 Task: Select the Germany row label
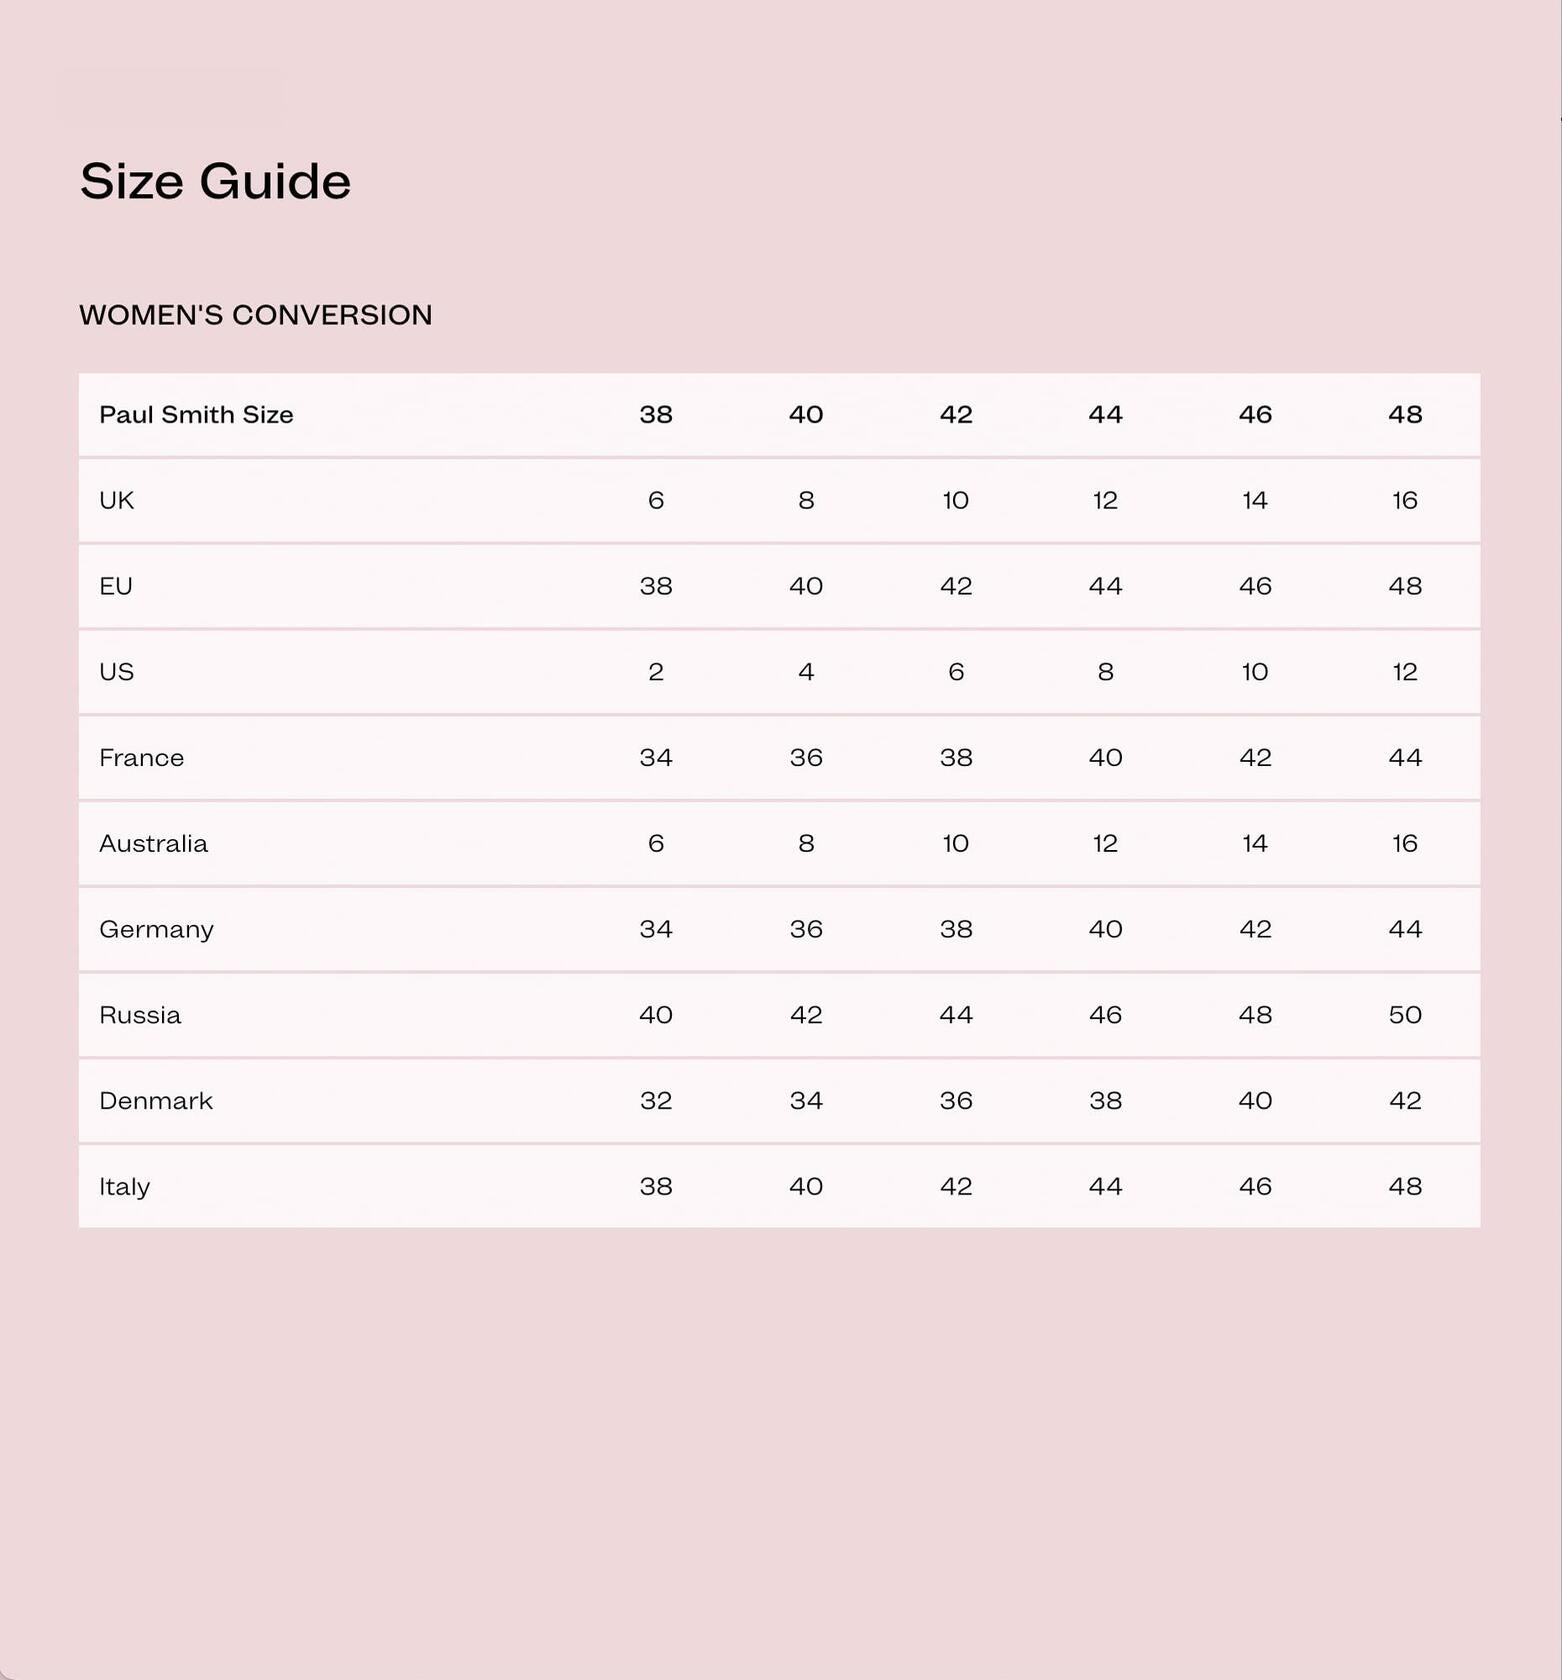pyautogui.click(x=156, y=930)
